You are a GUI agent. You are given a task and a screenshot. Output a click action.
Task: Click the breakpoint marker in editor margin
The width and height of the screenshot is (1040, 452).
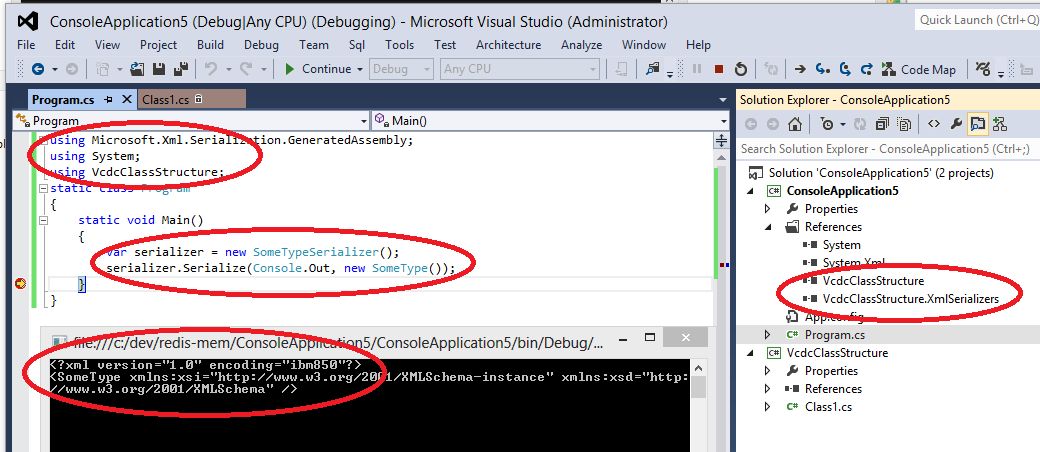(x=20, y=284)
